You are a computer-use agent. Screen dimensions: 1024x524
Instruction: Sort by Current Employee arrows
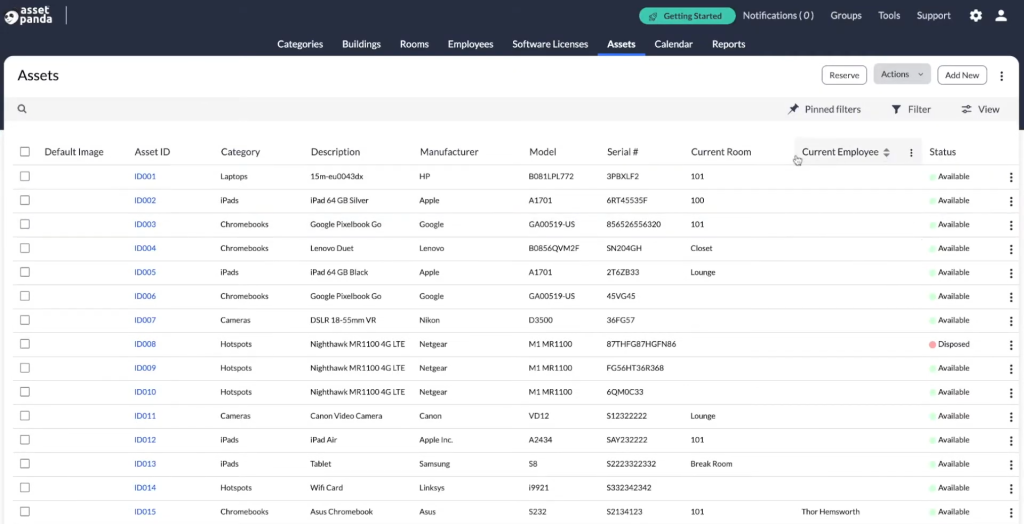(x=886, y=152)
